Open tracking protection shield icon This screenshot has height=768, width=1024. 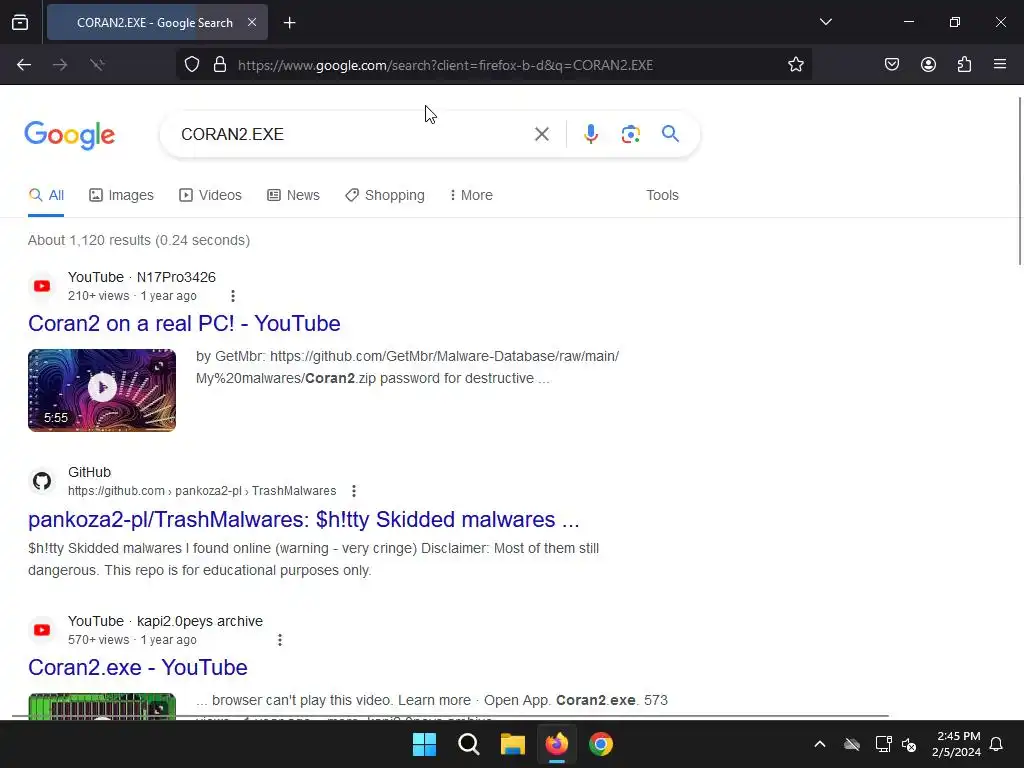(x=191, y=65)
